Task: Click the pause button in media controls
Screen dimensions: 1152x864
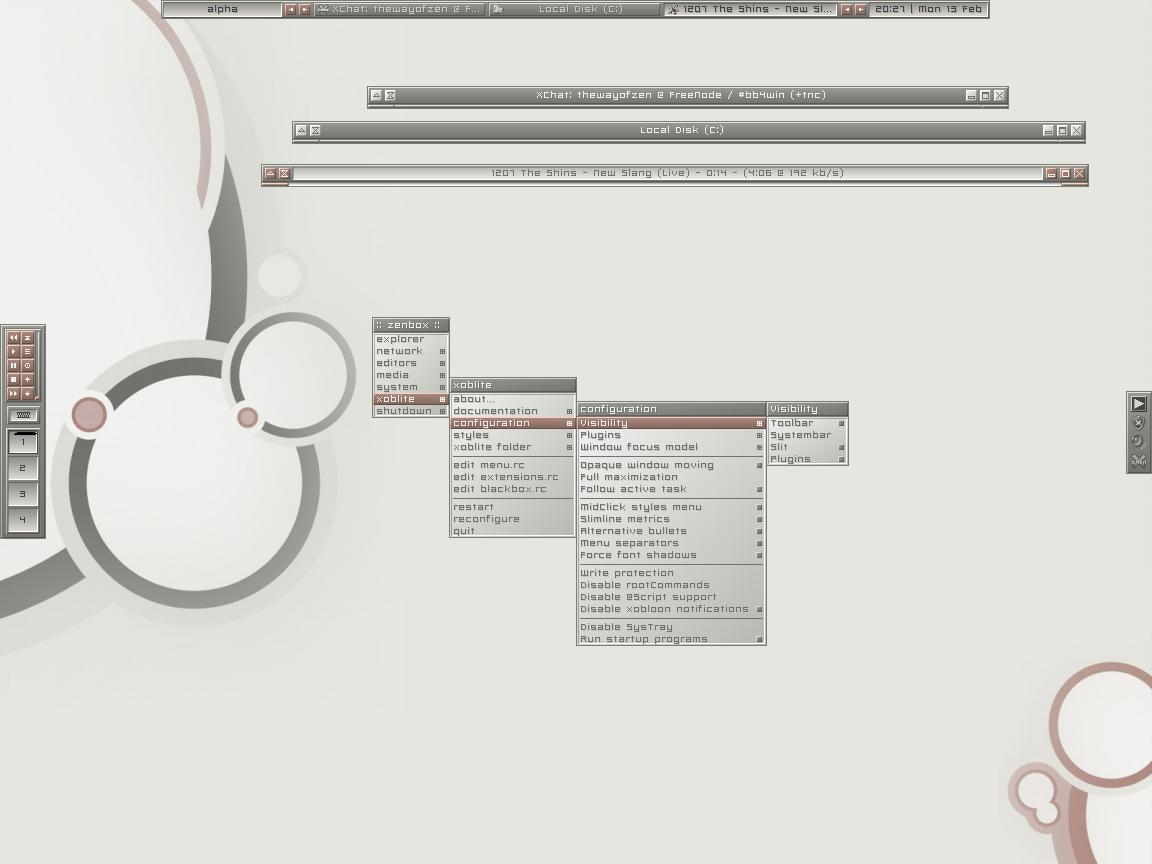Action: click(x=14, y=366)
